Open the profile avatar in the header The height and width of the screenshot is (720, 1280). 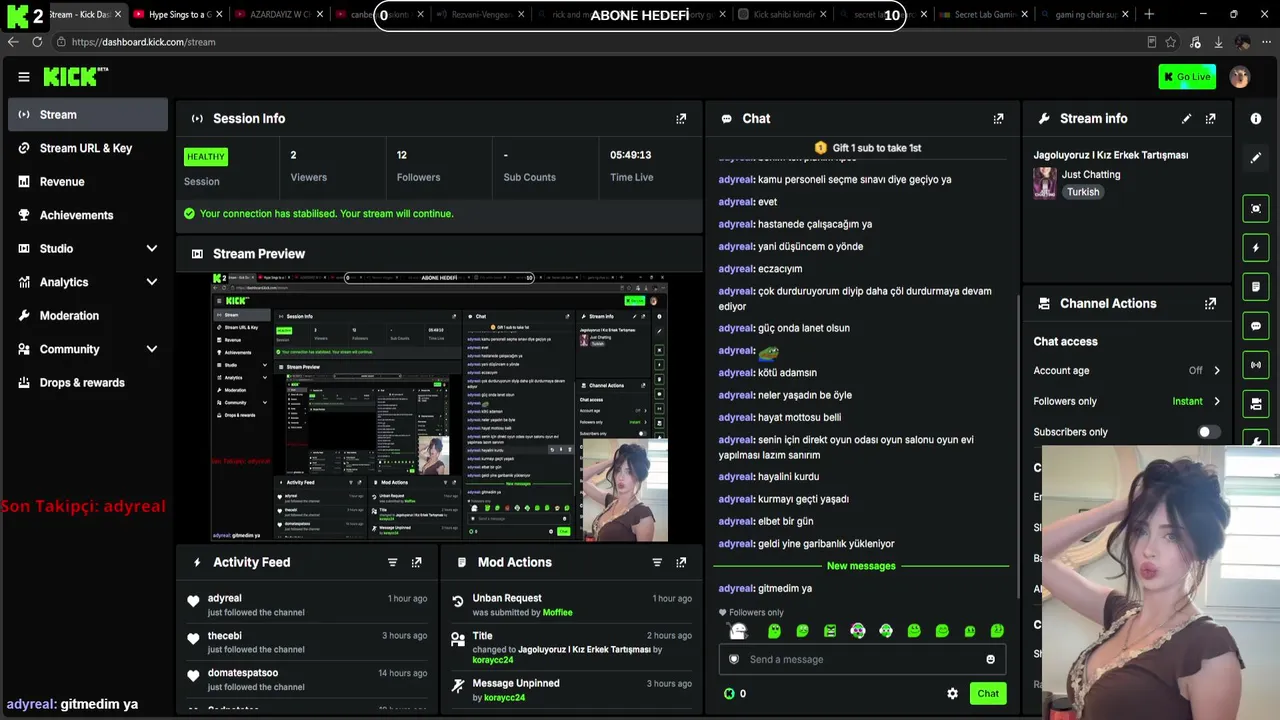tap(1240, 77)
